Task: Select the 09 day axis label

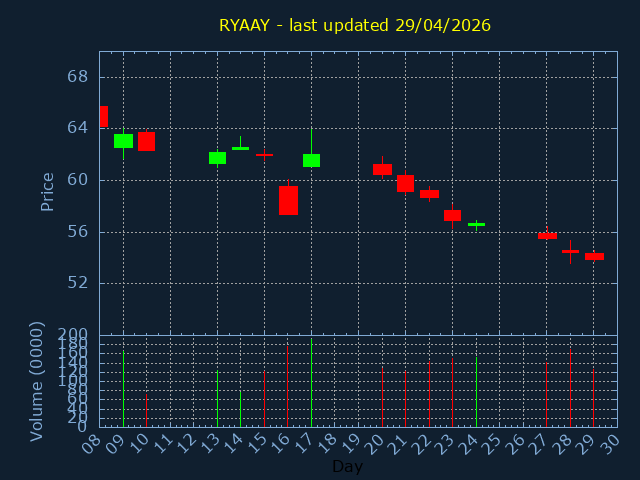Action: point(115,443)
